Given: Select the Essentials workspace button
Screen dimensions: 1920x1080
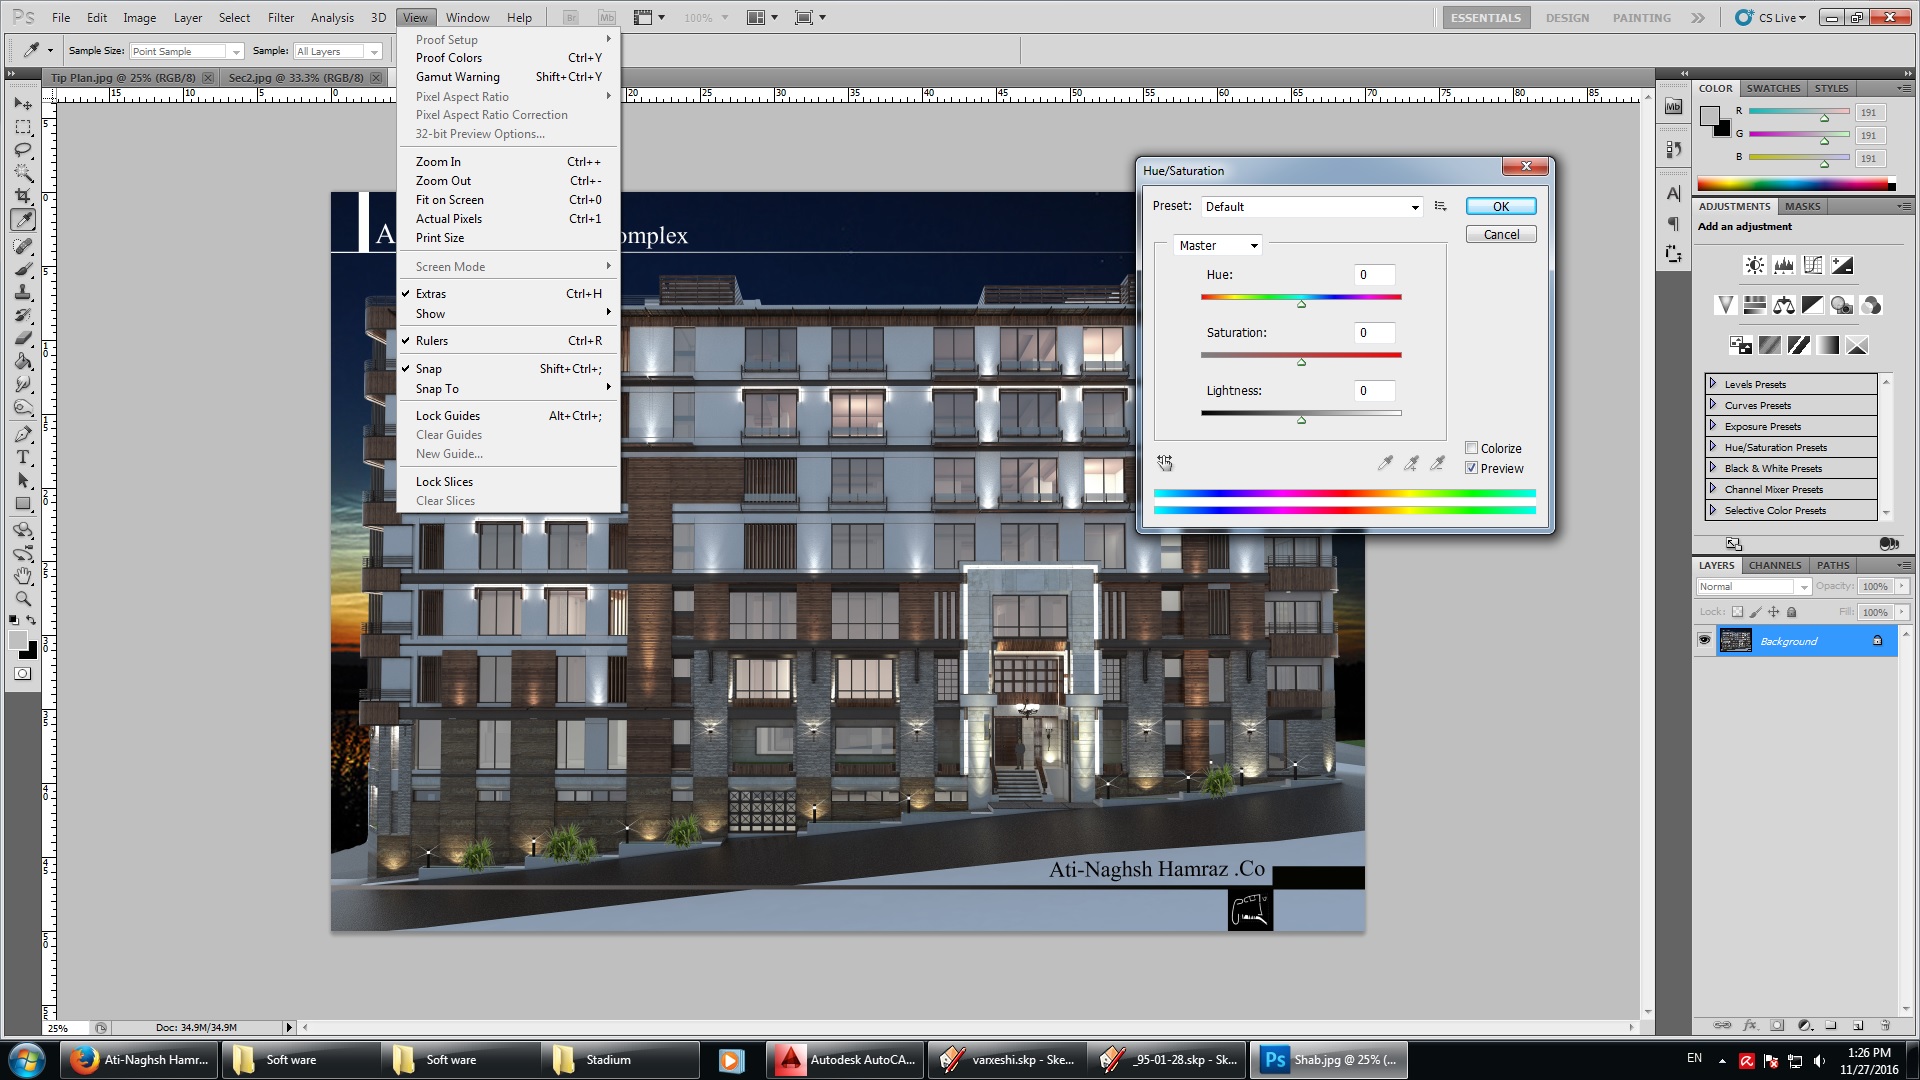Looking at the screenshot, I should click(x=1486, y=17).
